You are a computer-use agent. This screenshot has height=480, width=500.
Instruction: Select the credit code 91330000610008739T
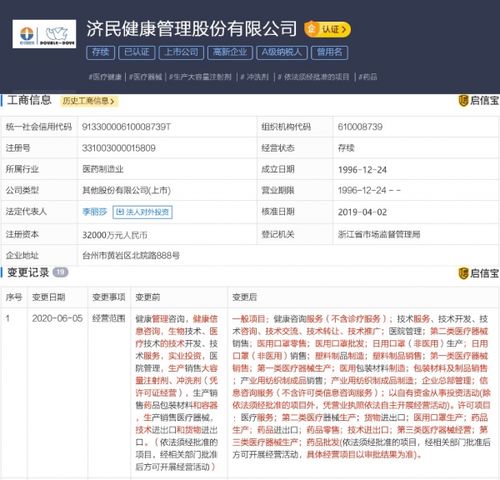(x=126, y=127)
